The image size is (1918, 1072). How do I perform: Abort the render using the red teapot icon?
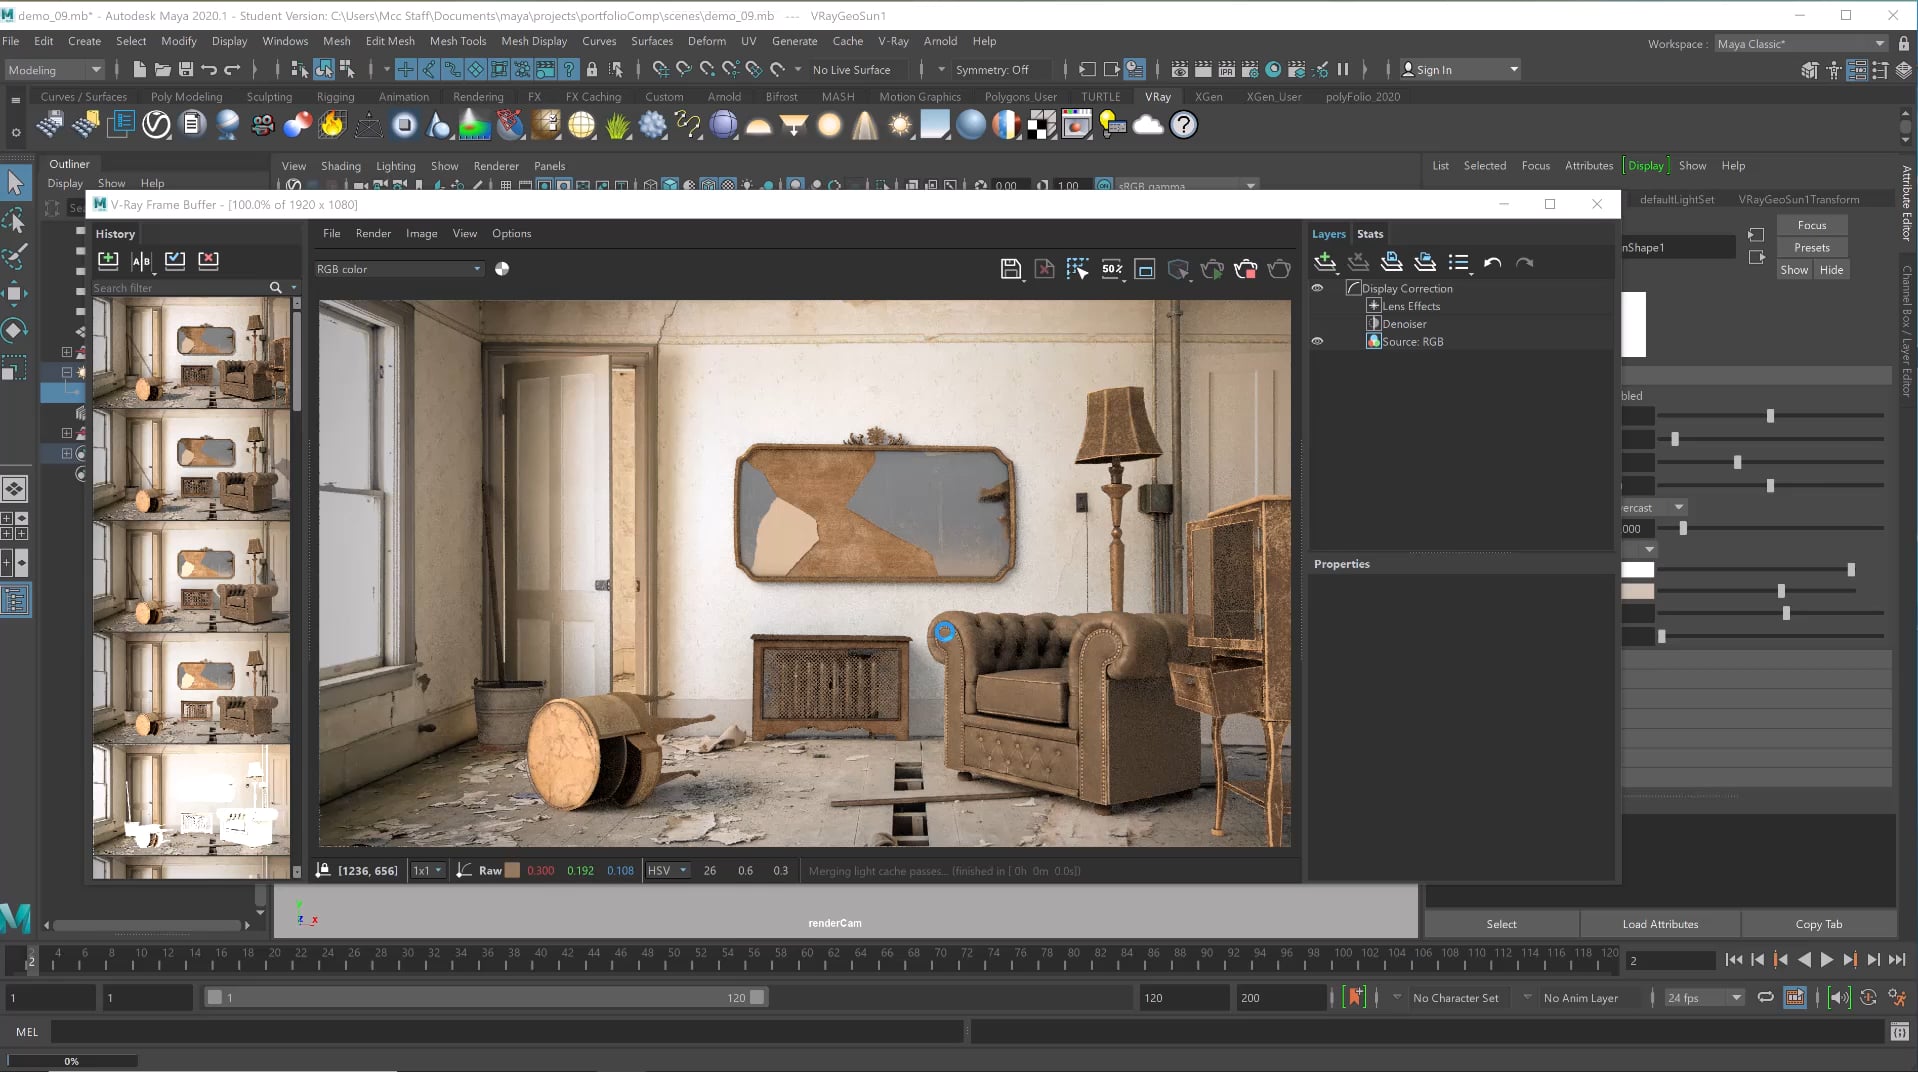pos(1246,268)
